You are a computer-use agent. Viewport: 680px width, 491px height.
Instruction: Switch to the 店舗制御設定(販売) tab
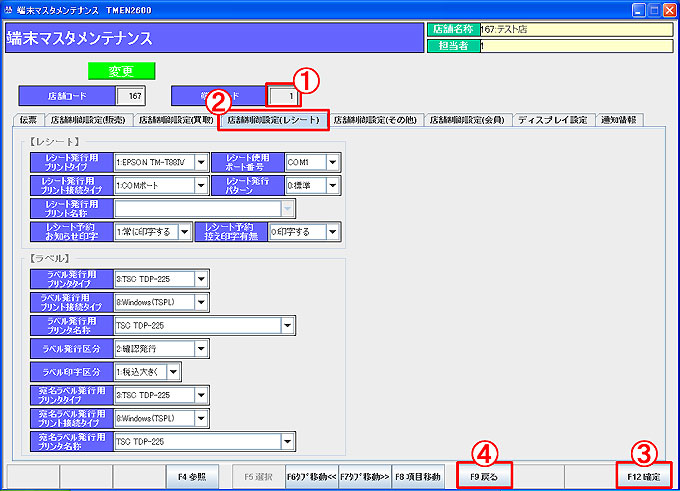(x=88, y=120)
